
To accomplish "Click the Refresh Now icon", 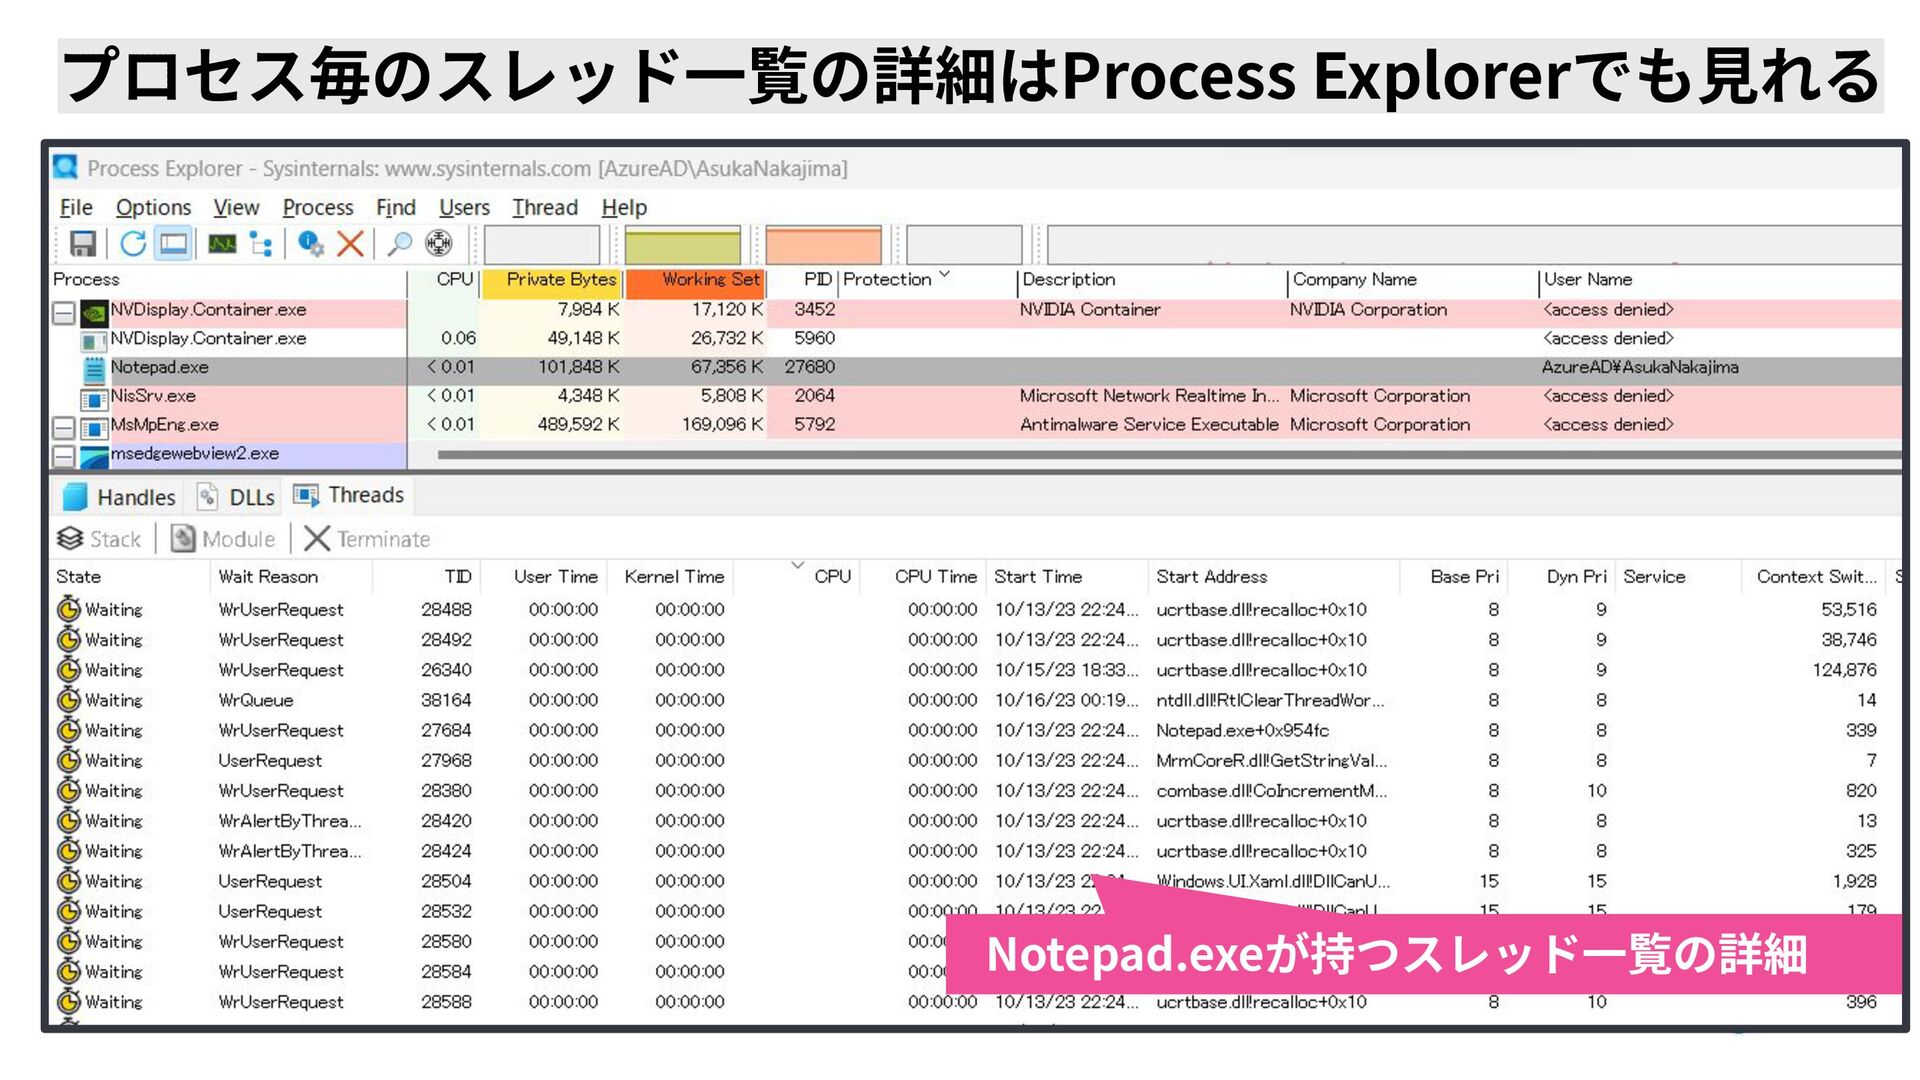I will click(x=133, y=244).
